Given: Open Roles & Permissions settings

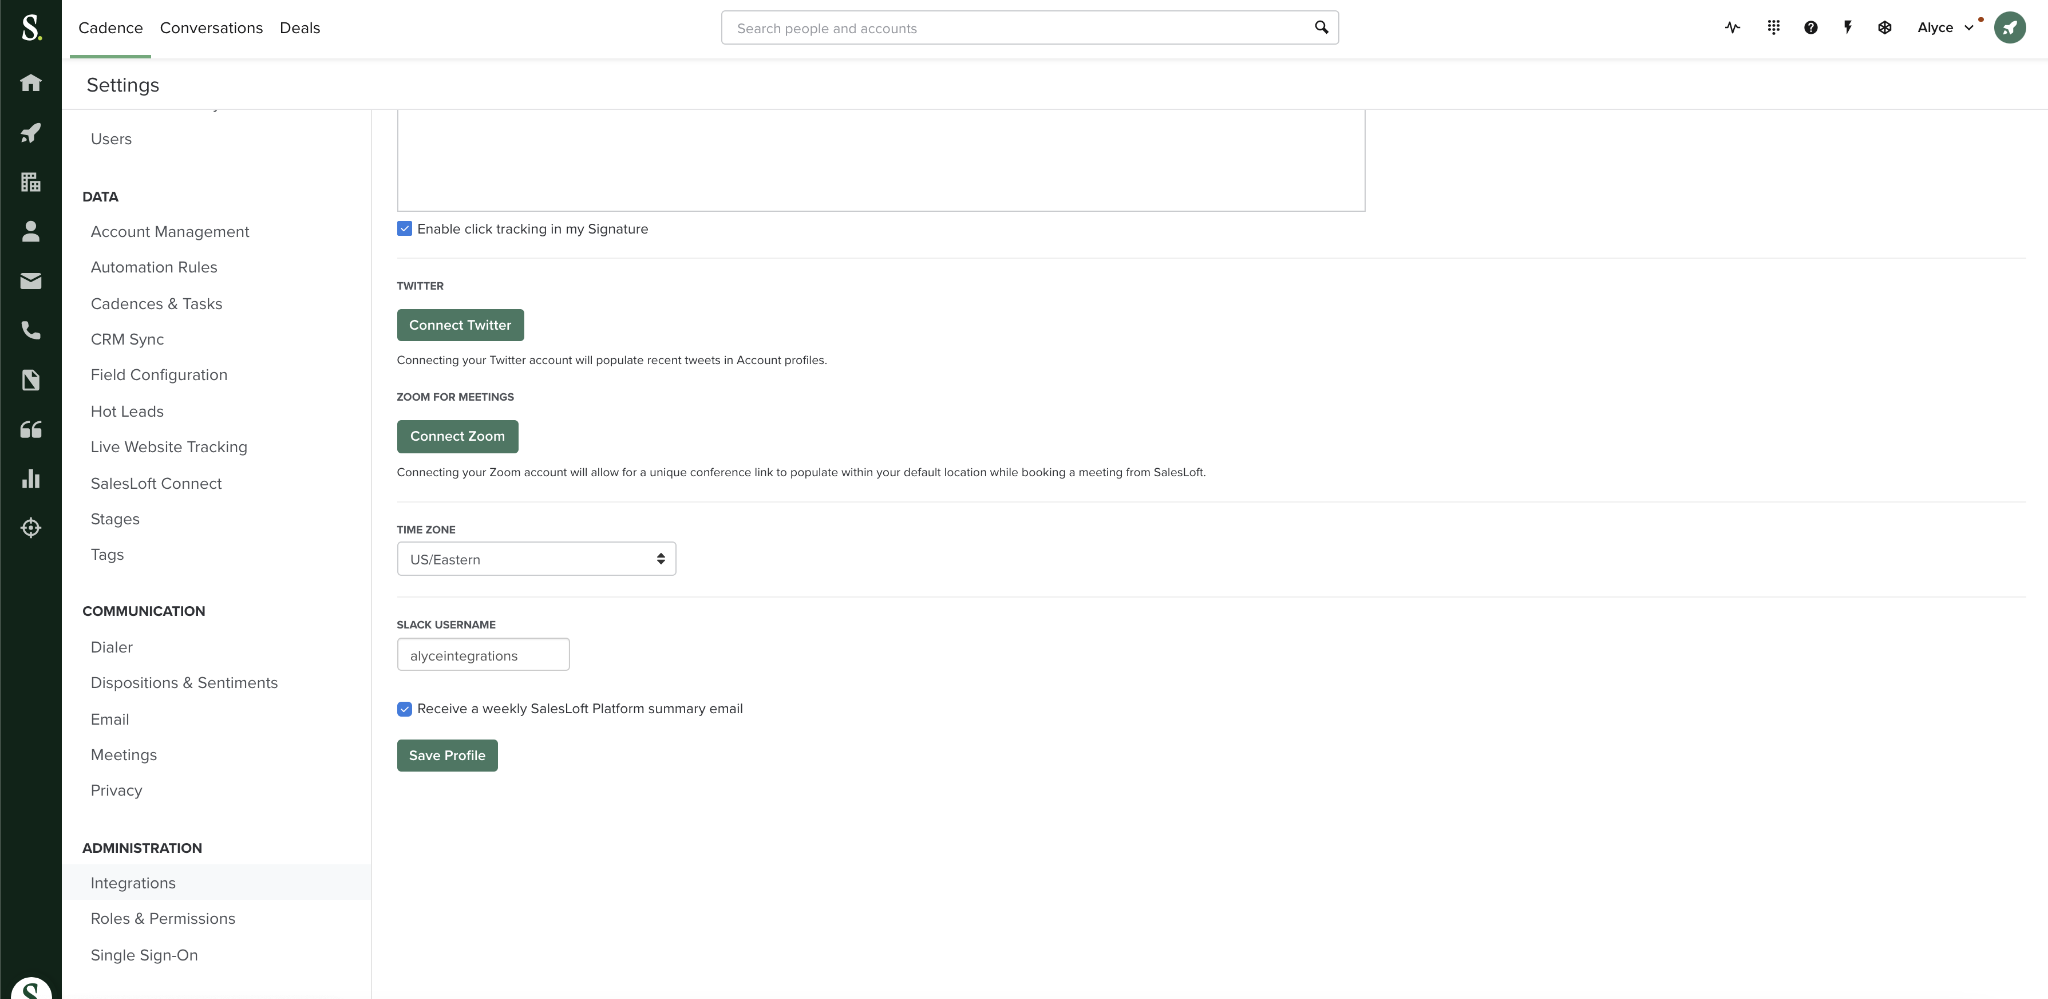Looking at the screenshot, I should coord(163,919).
